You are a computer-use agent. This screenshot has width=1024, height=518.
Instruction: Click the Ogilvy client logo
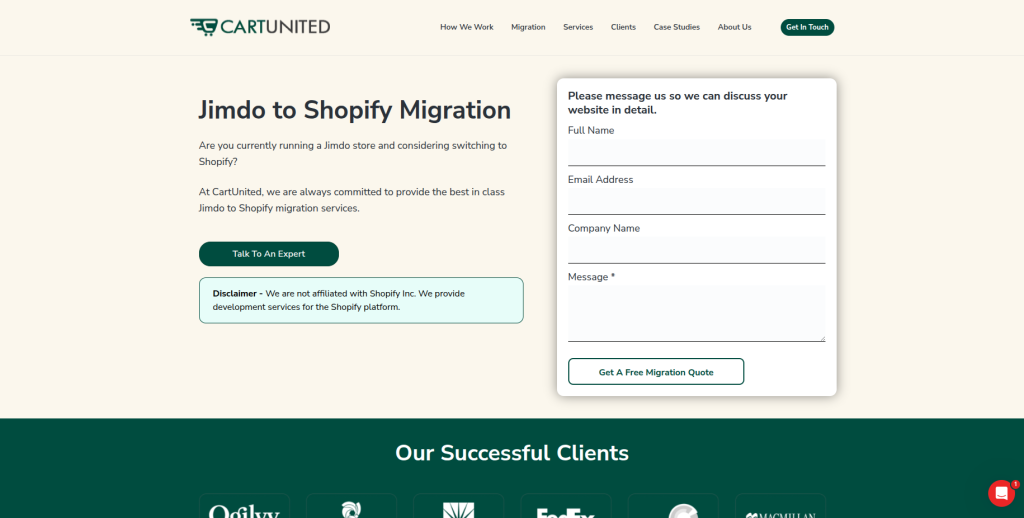click(244, 510)
